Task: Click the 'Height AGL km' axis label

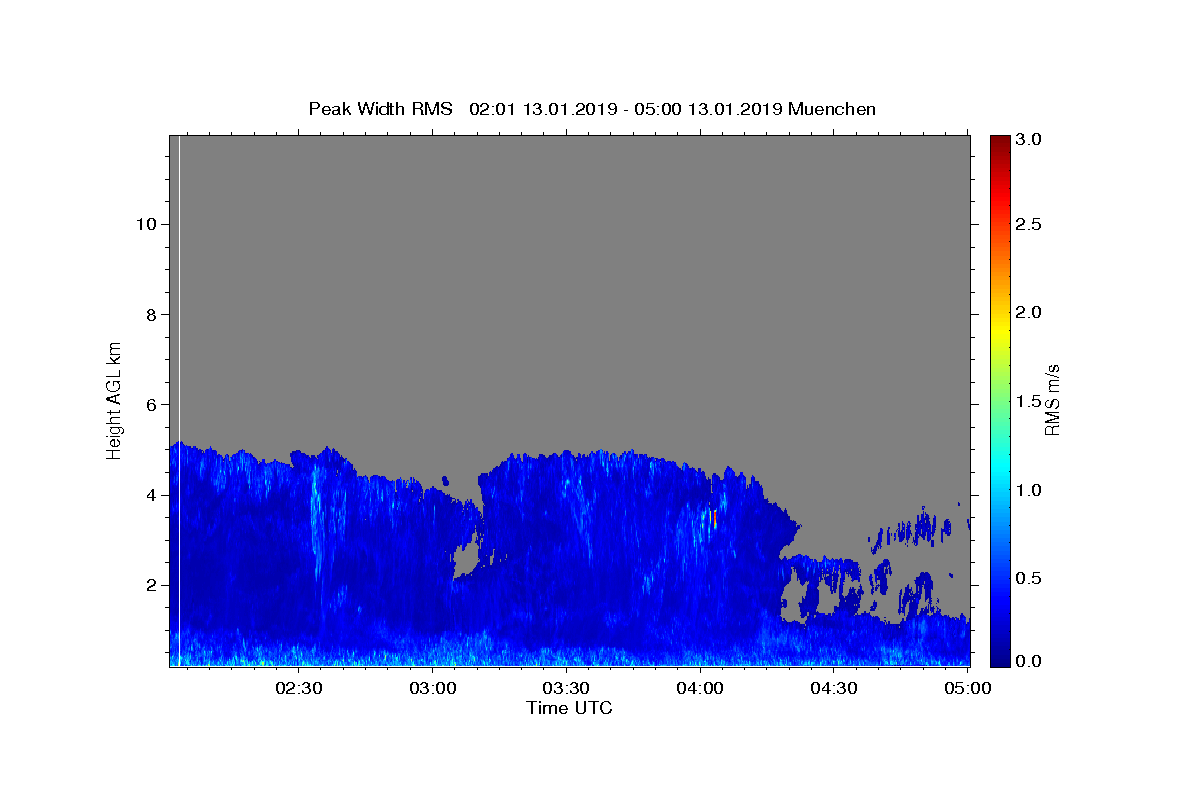Action: [115, 399]
